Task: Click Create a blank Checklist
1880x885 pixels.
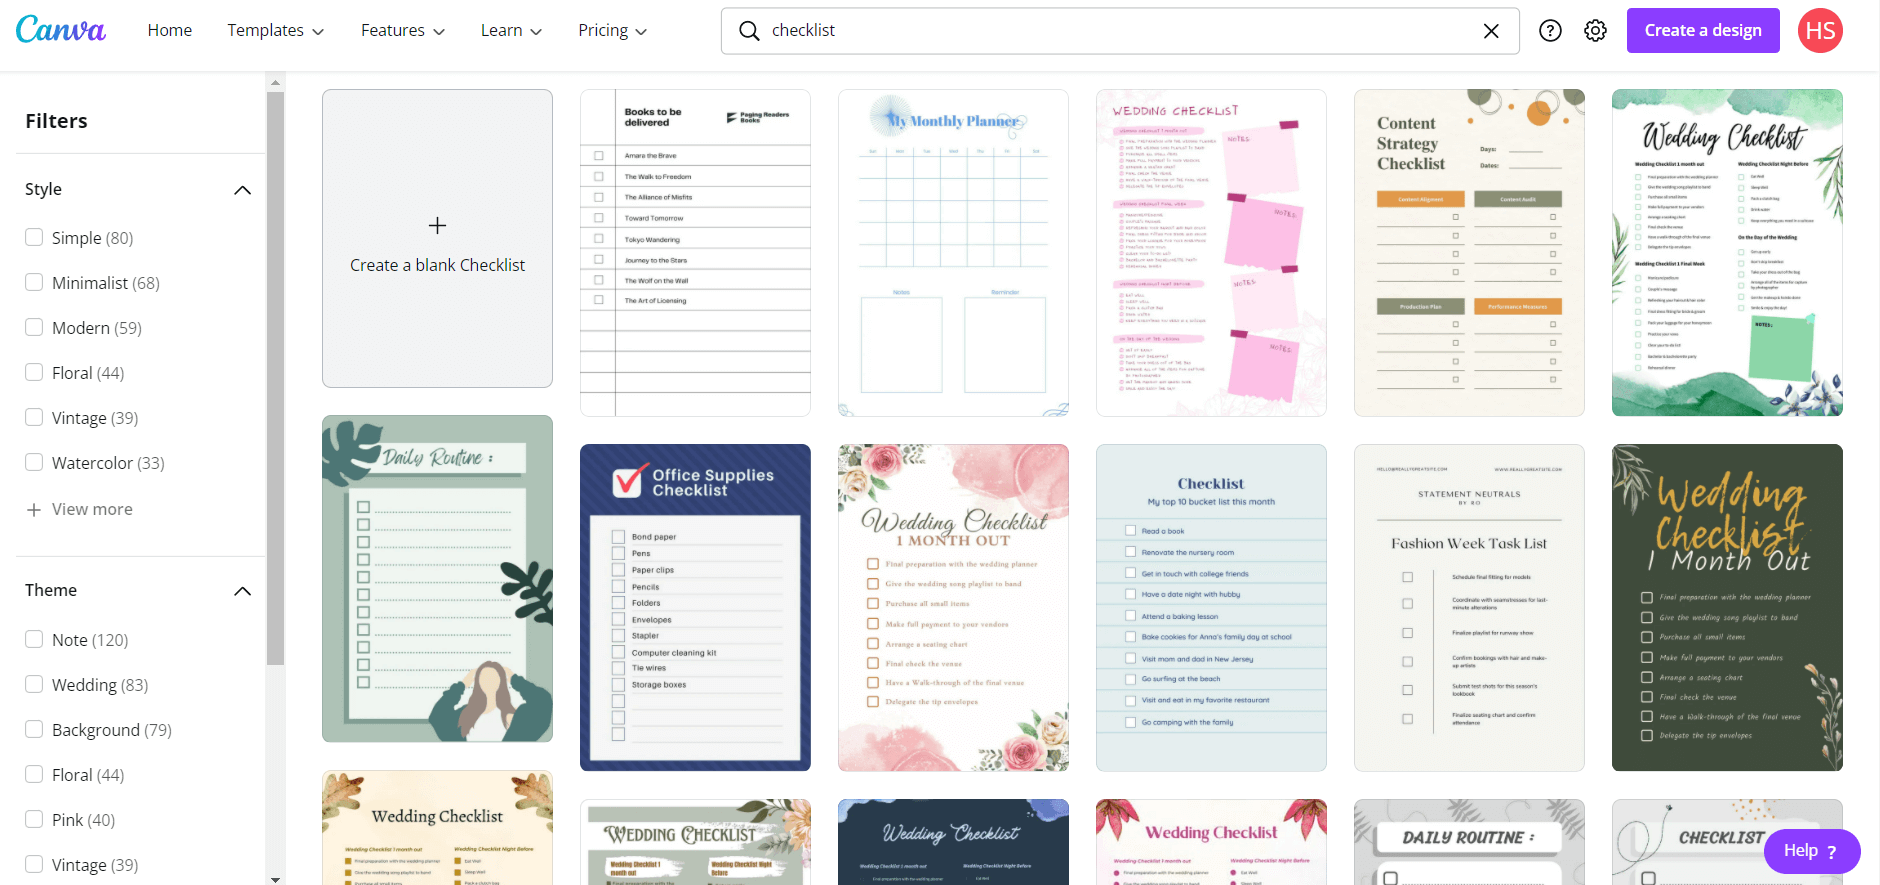Action: (x=437, y=239)
